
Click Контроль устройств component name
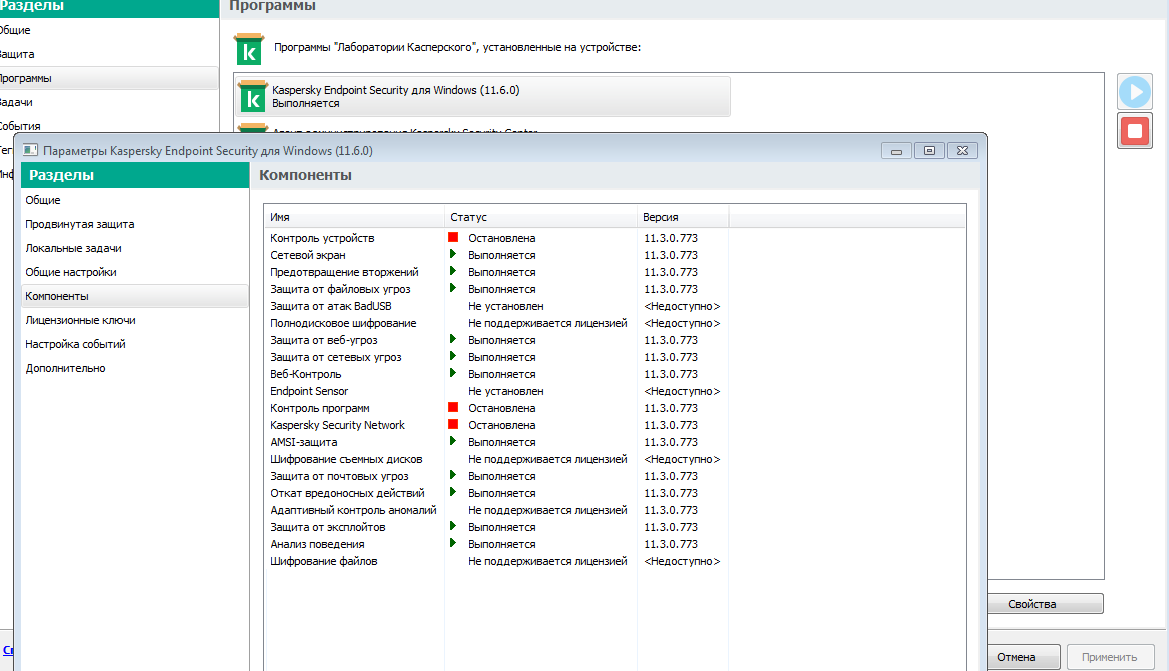coord(322,238)
